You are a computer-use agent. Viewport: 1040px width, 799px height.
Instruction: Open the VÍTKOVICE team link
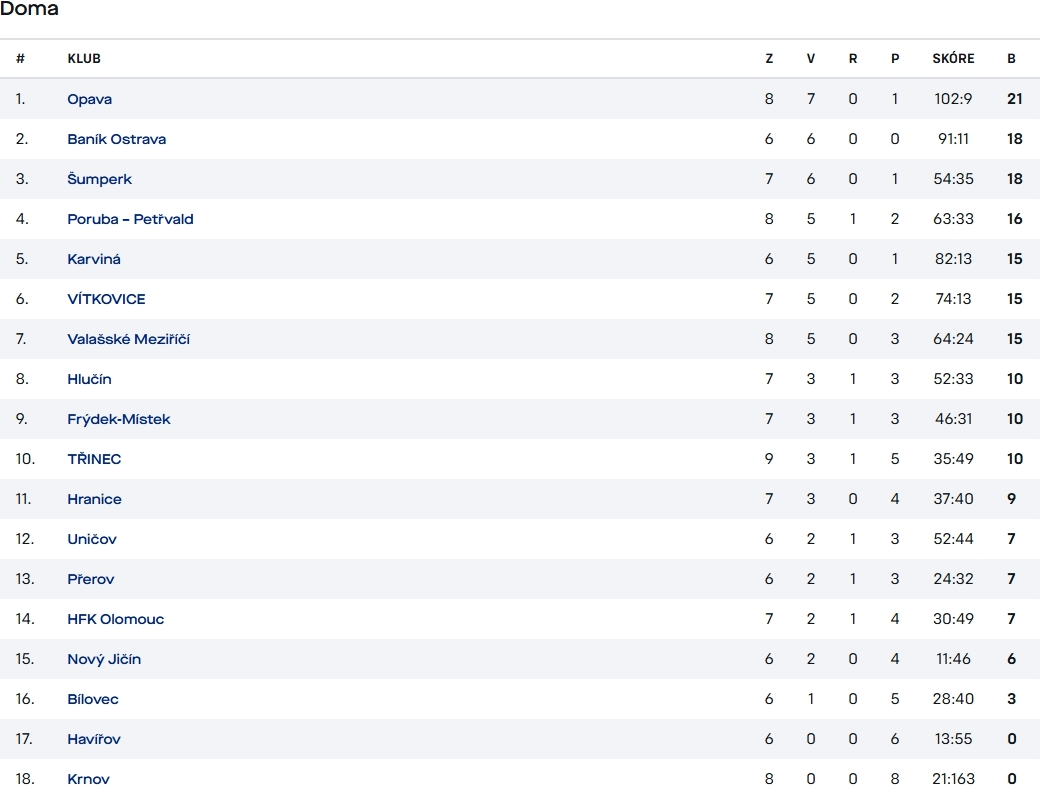[106, 299]
